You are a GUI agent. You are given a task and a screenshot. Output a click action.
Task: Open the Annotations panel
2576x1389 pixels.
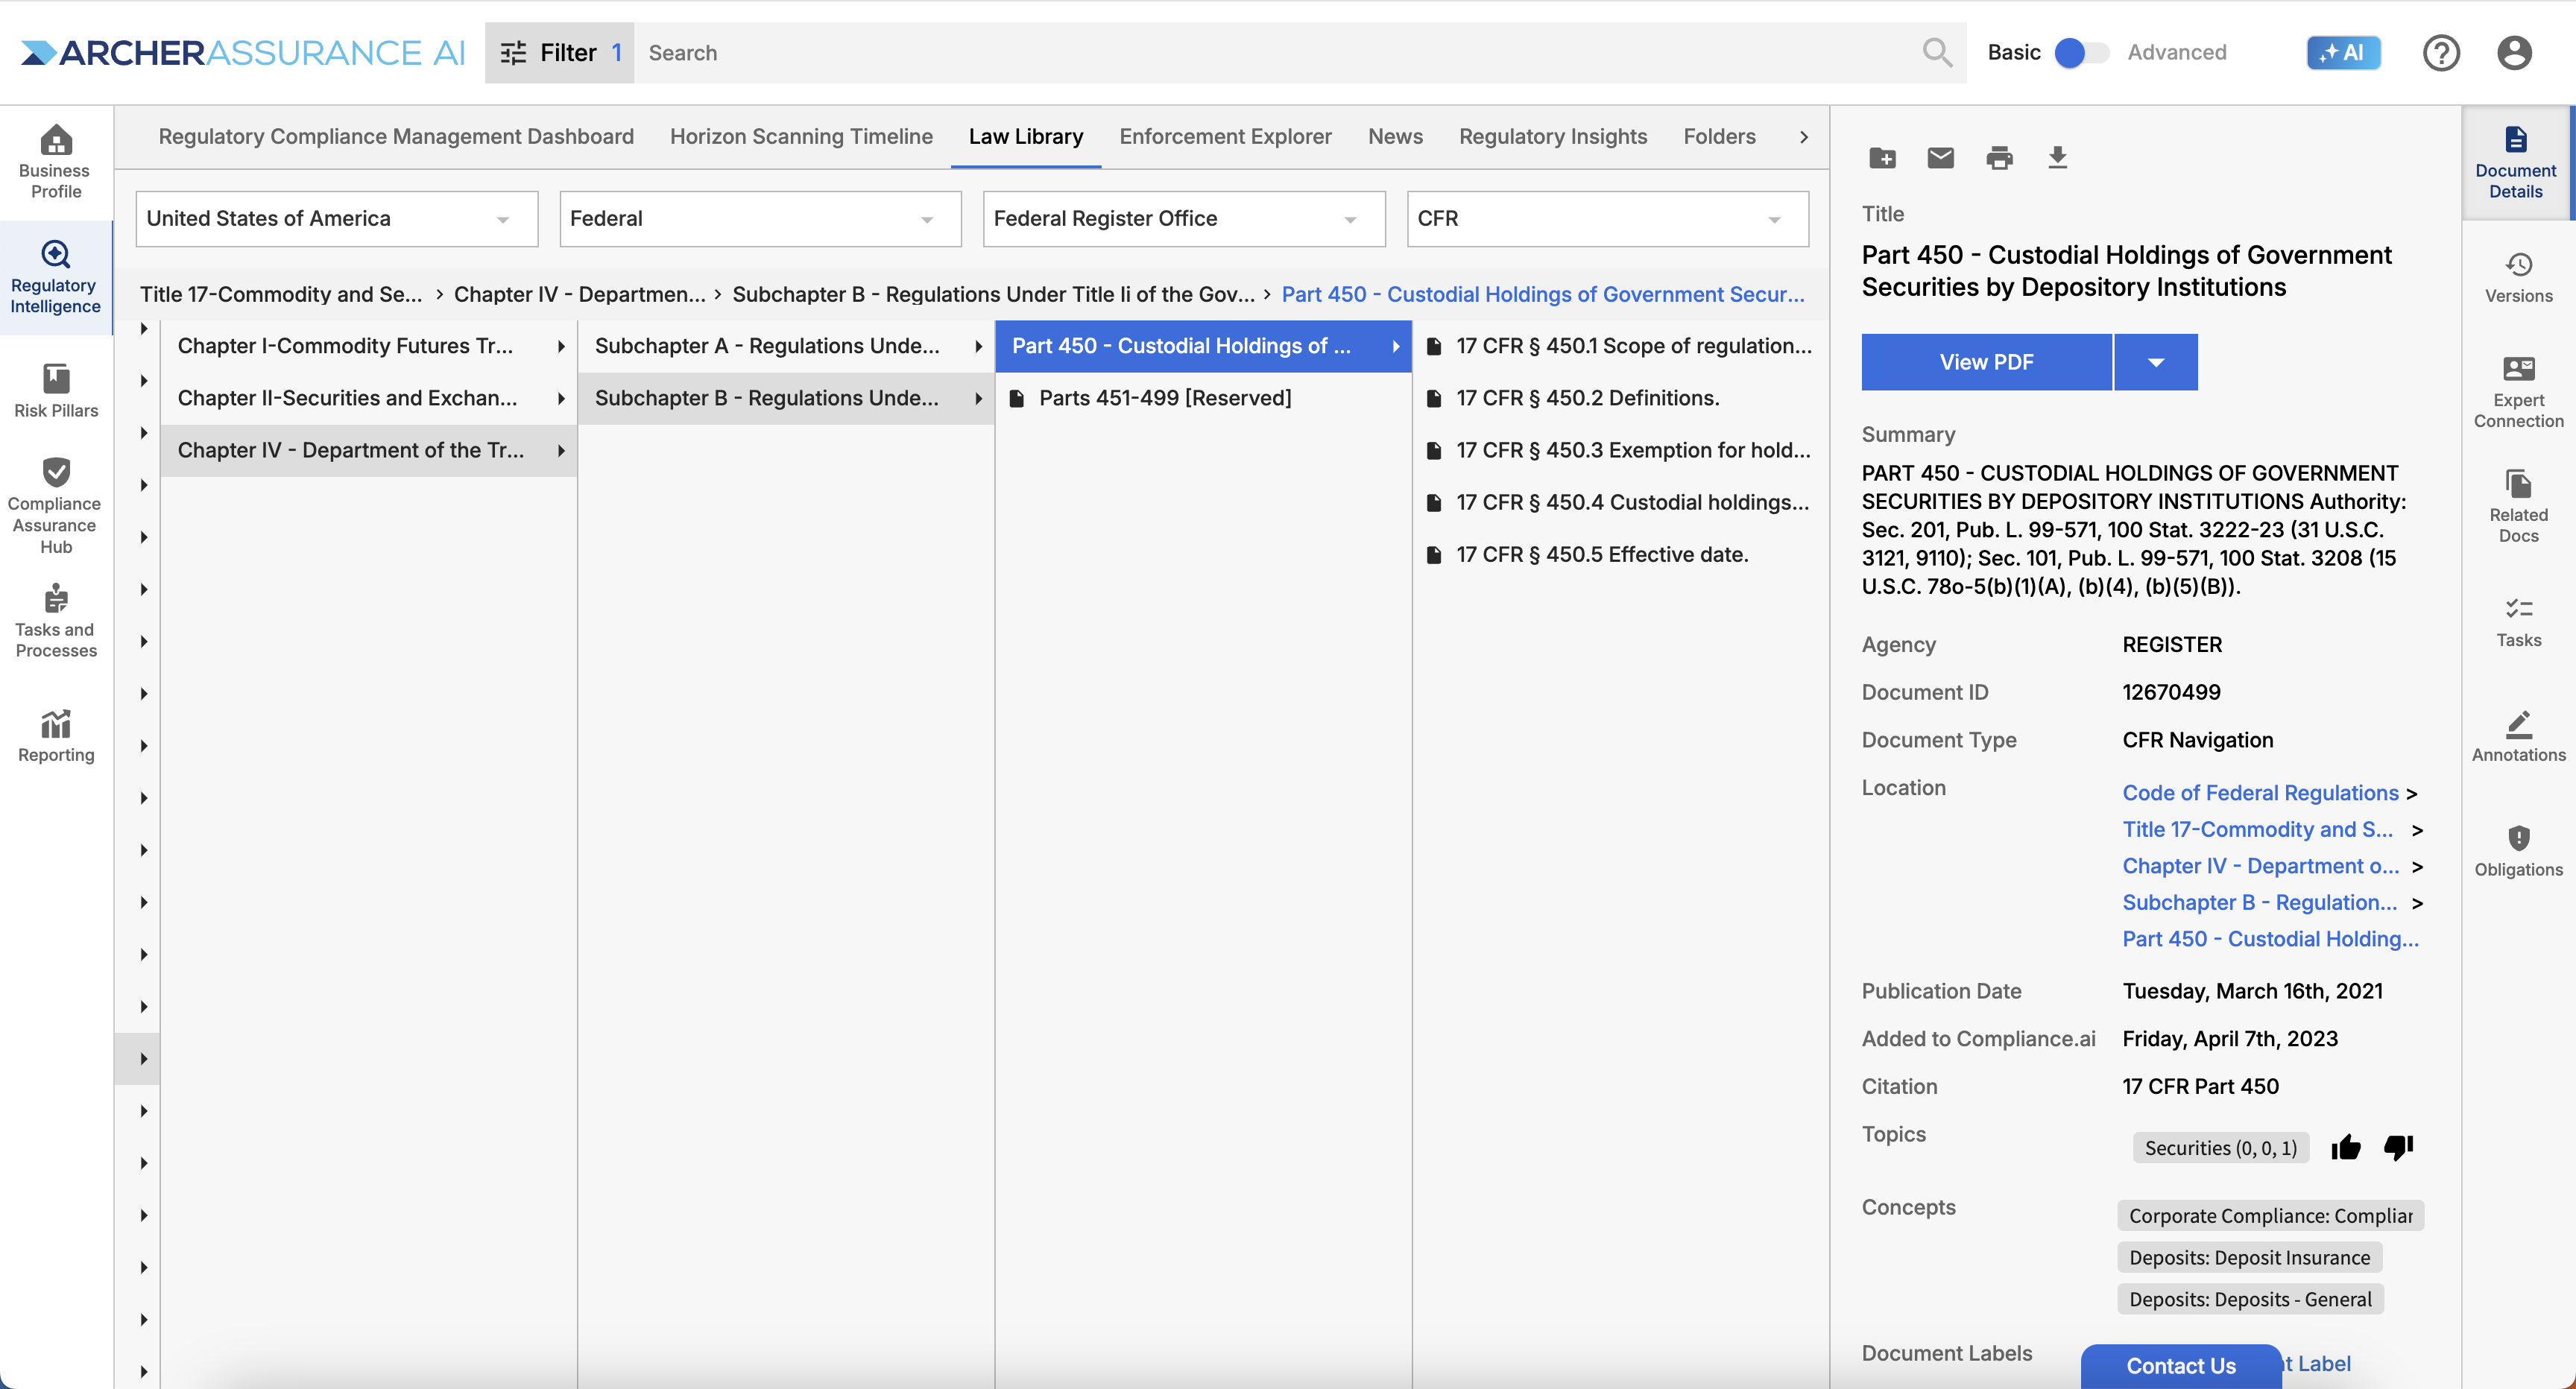2518,737
